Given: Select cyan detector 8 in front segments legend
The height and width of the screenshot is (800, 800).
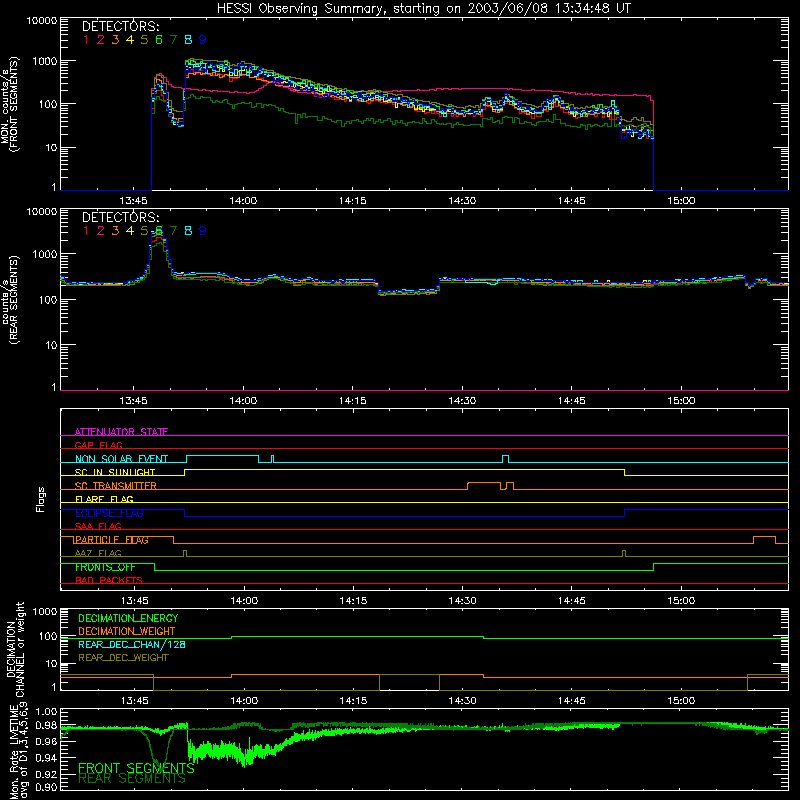Looking at the screenshot, I should pyautogui.click(x=188, y=40).
